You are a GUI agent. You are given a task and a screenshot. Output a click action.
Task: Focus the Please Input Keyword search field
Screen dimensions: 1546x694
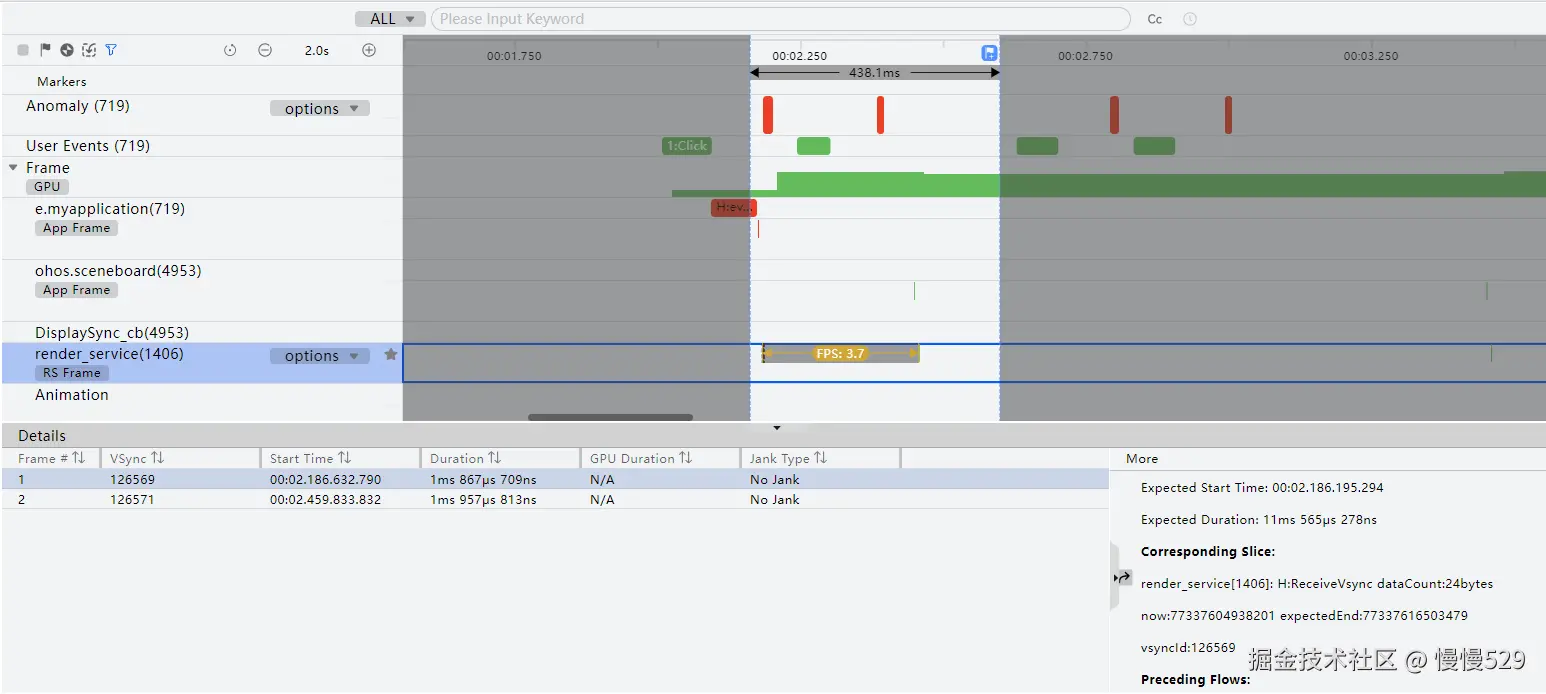[780, 19]
